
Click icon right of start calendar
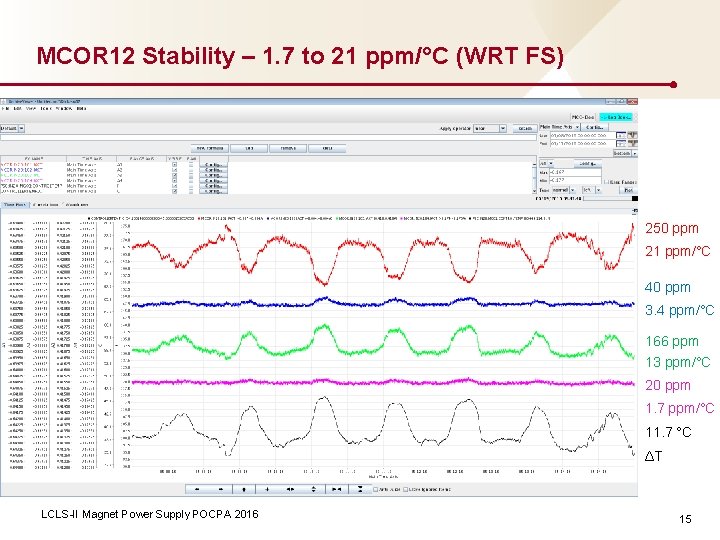tap(632, 135)
